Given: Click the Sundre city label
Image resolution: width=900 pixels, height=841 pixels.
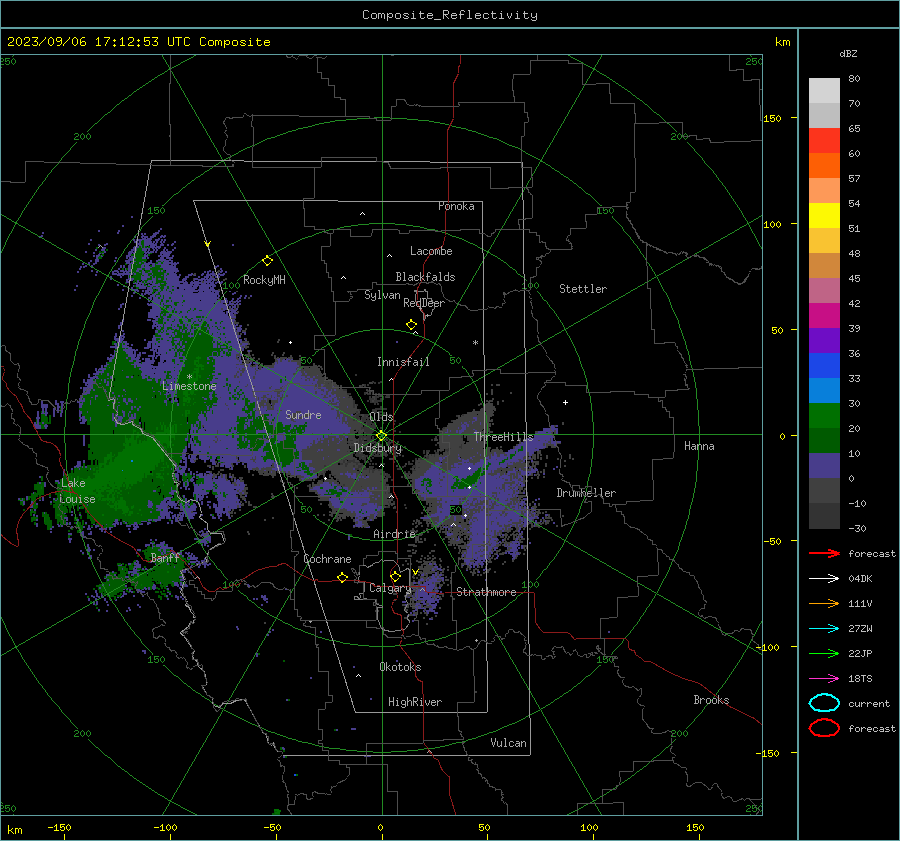Looking at the screenshot, I should (x=303, y=414).
